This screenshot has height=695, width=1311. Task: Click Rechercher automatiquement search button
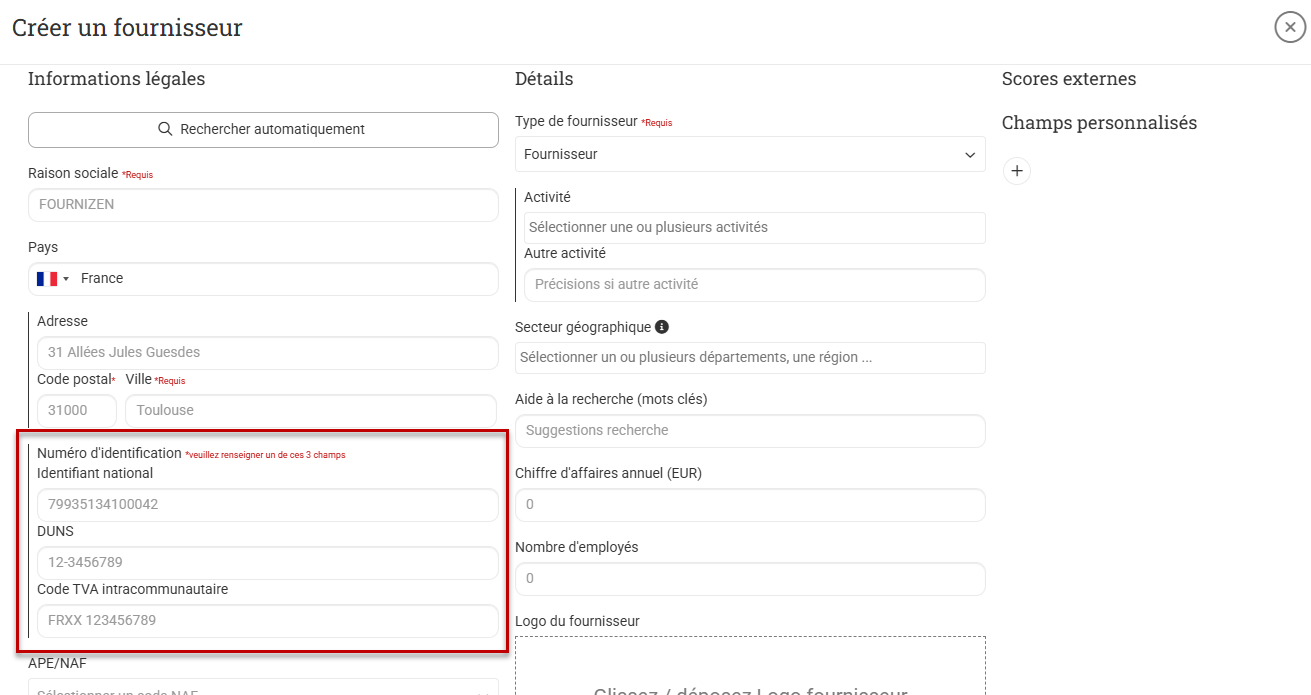[x=263, y=130]
